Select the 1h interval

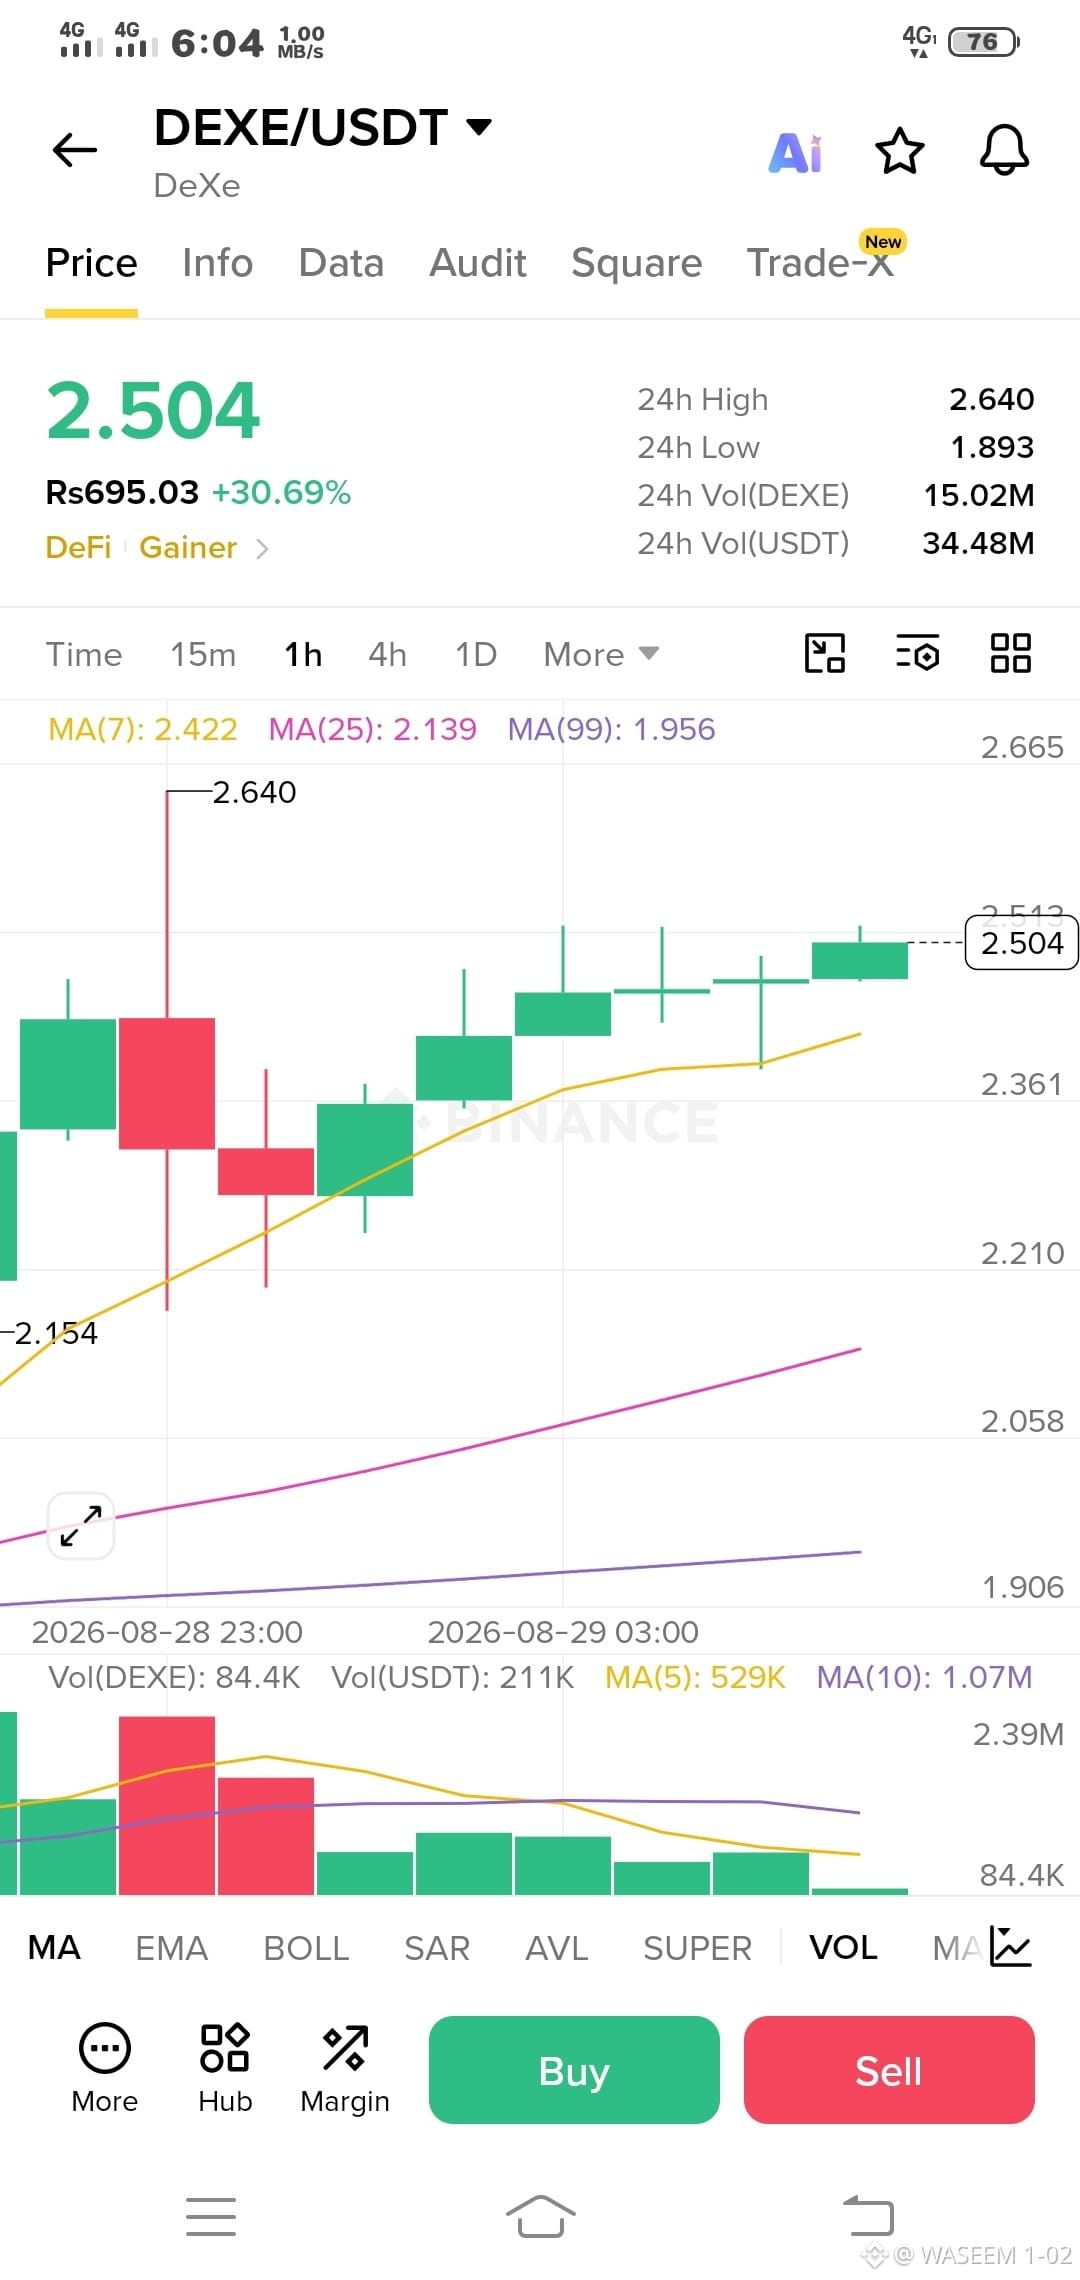click(x=303, y=654)
